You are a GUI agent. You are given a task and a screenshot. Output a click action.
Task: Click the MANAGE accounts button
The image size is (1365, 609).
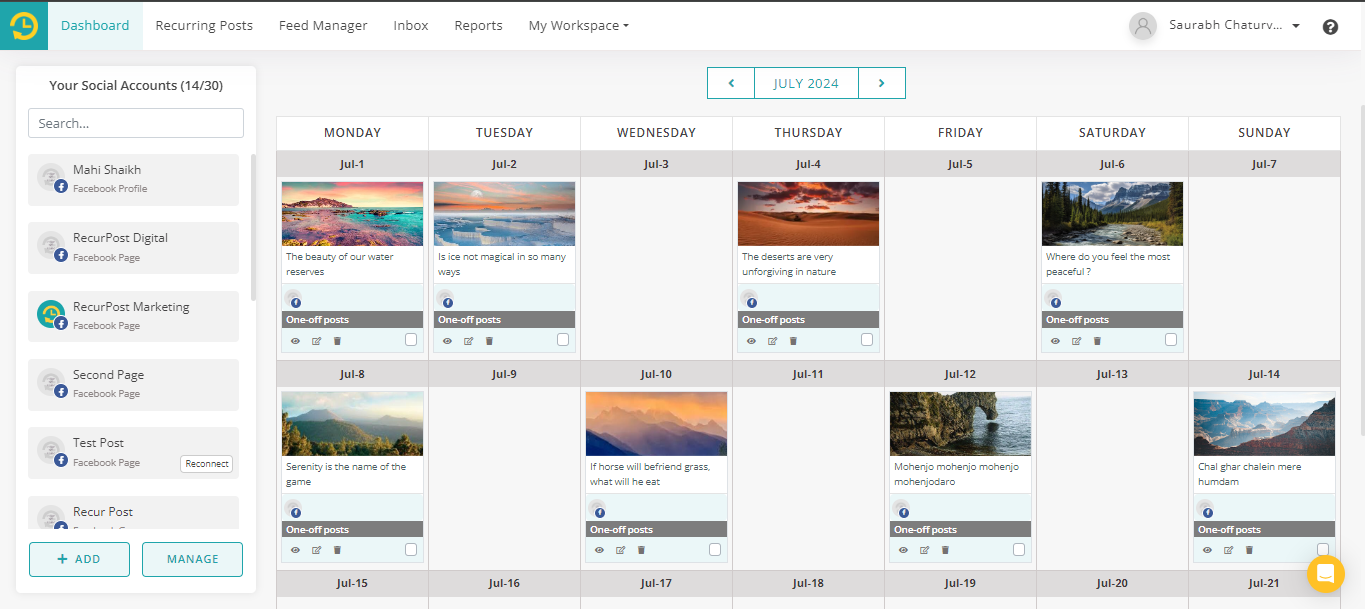(192, 559)
